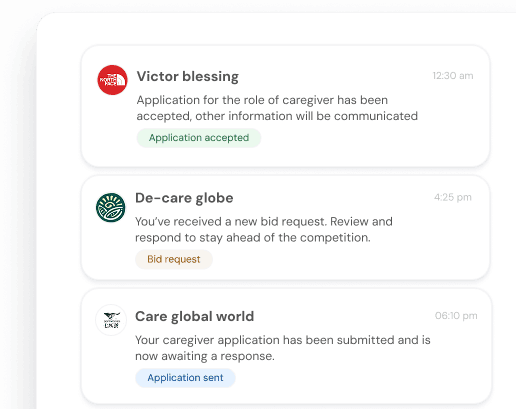This screenshot has height=409, width=516.
Task: Select the caregiver application submitted message text
Action: coord(283,348)
